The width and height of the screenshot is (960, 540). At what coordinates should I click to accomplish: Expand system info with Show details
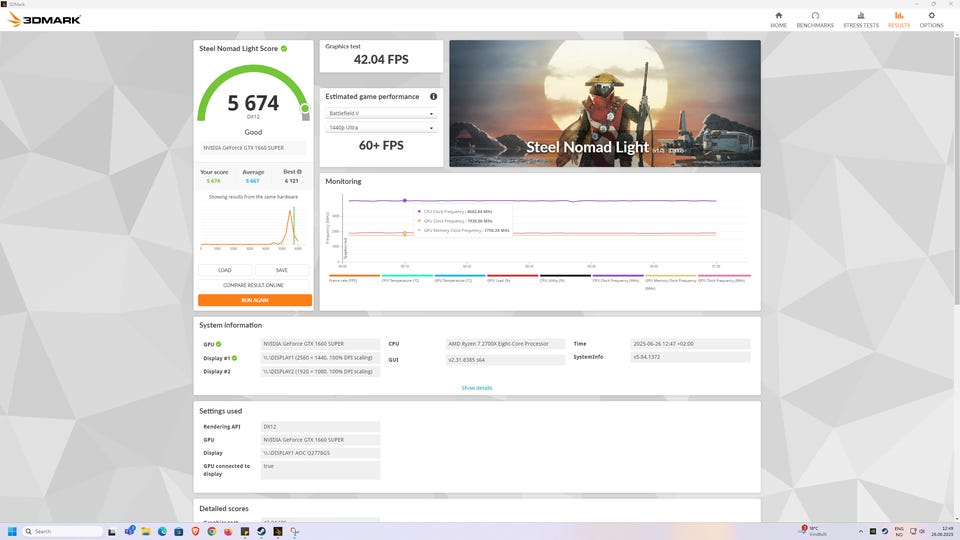click(476, 388)
